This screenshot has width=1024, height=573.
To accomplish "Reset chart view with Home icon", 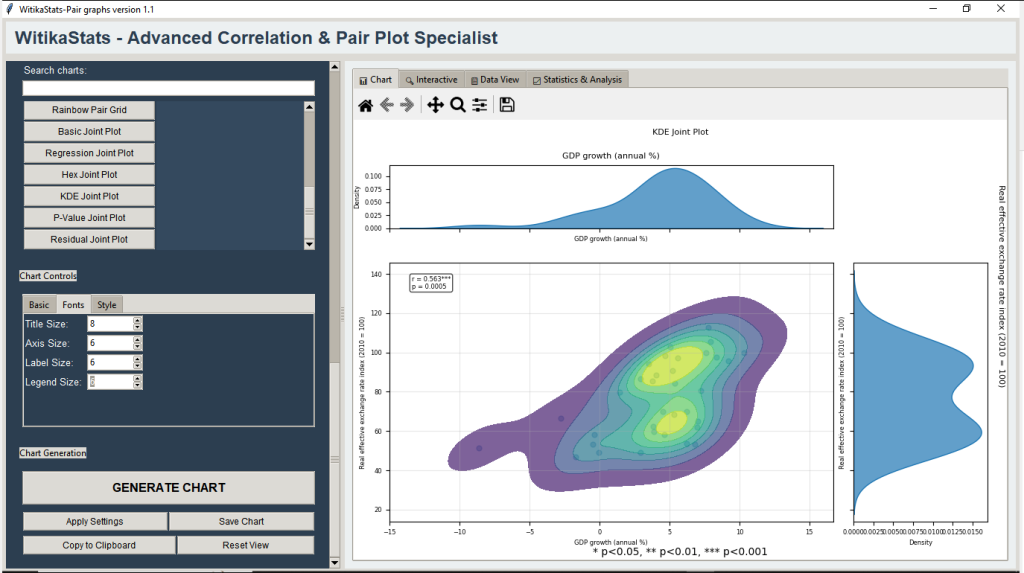I will click(366, 105).
